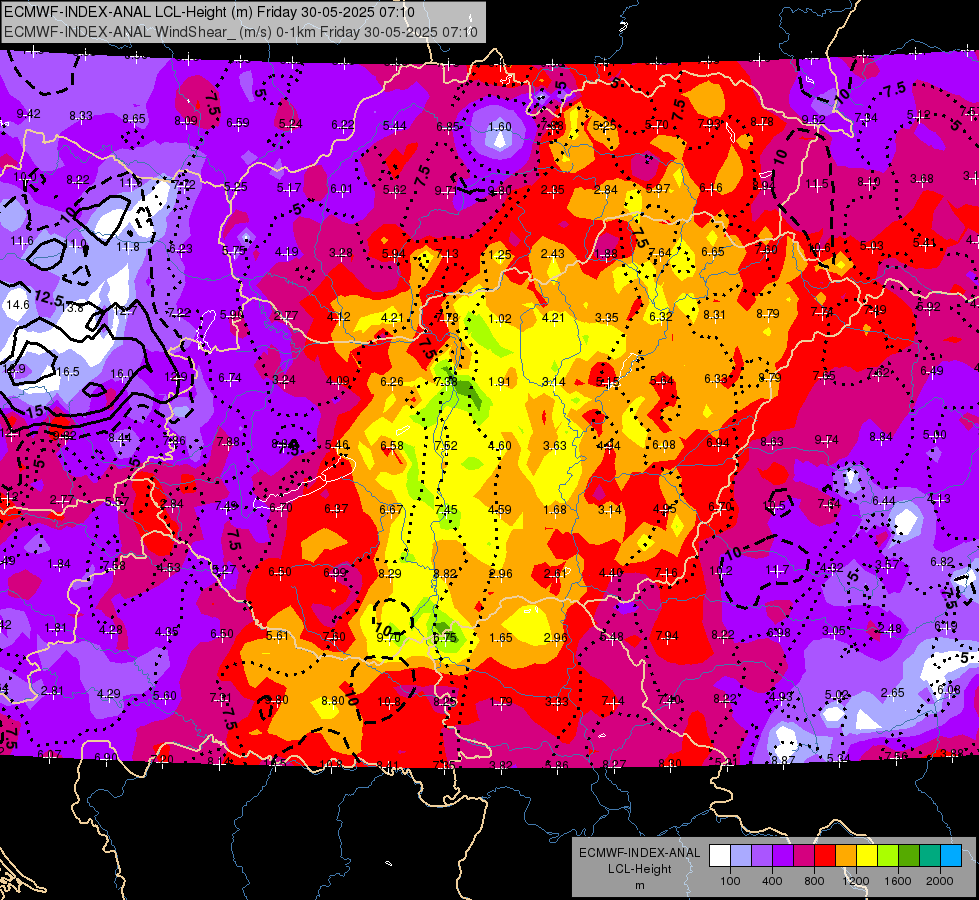
Task: Click the grid value '6.33'
Action: (x=716, y=379)
